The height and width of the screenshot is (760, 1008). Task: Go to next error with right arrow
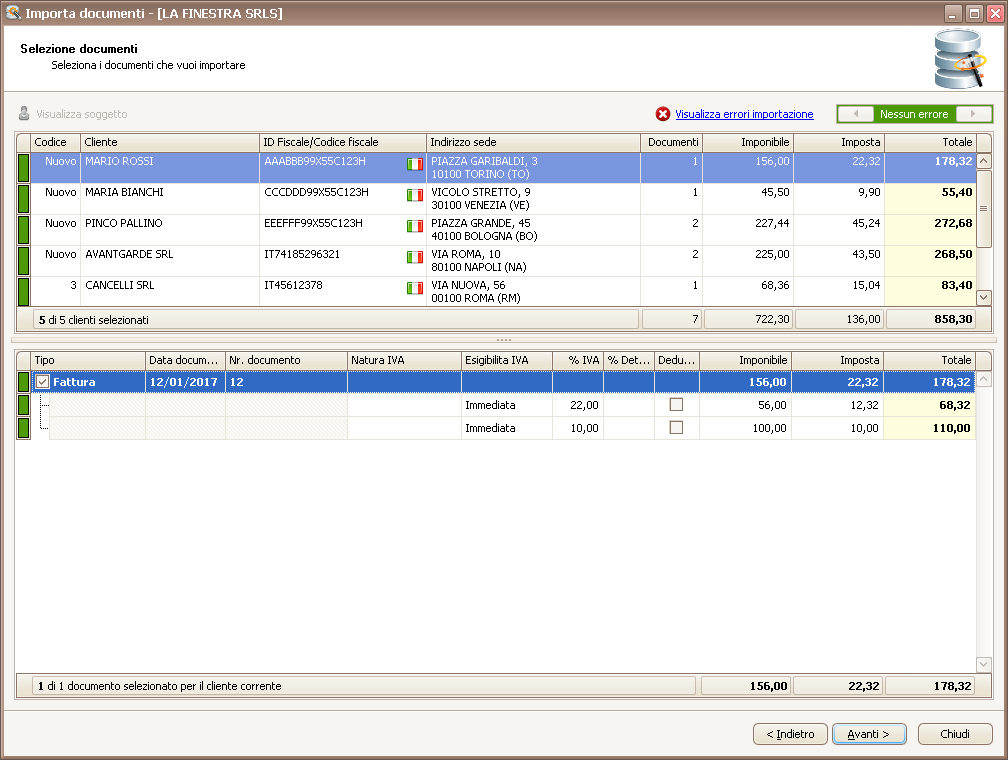[974, 114]
